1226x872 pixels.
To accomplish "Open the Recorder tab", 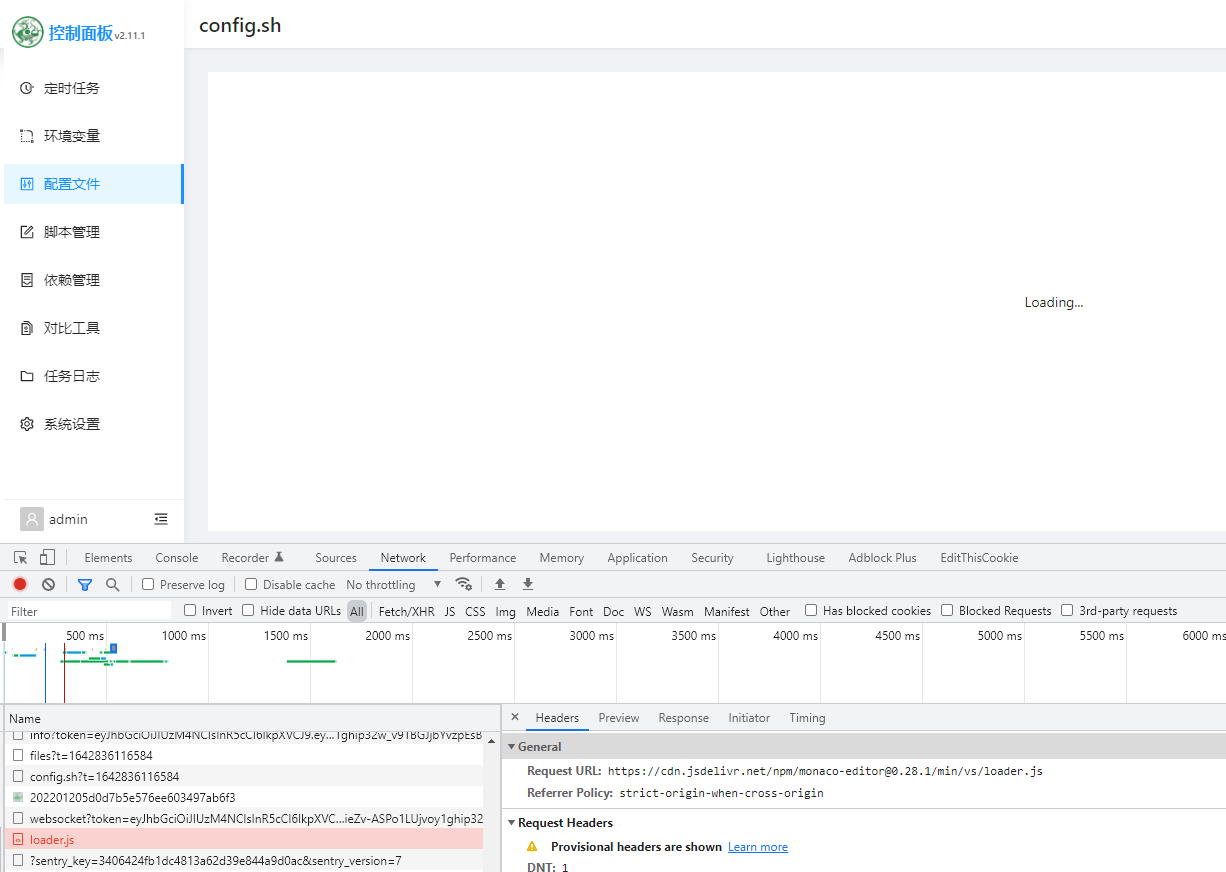I will coord(253,558).
